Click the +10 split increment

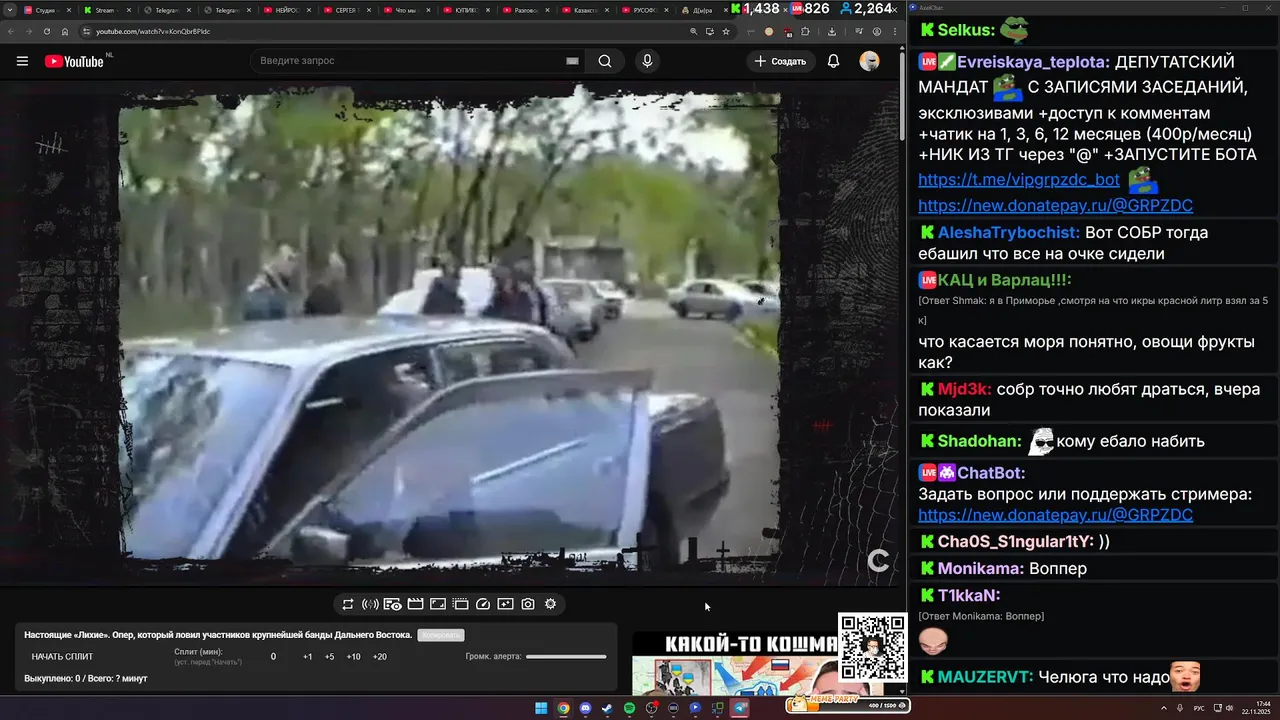click(x=353, y=657)
